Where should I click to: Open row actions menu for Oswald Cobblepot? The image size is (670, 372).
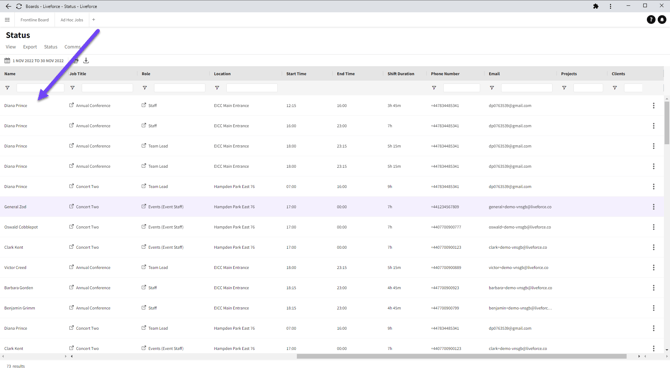tap(653, 227)
